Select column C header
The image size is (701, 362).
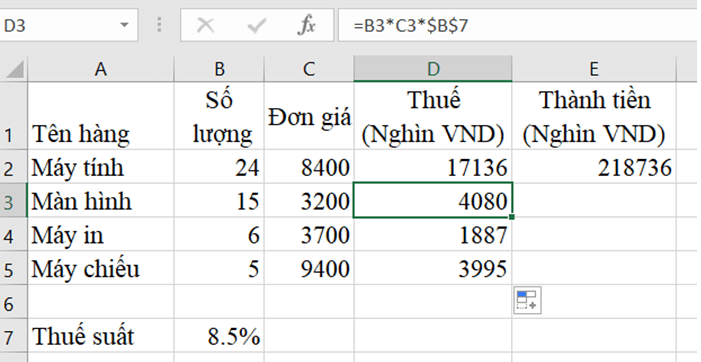pos(309,69)
